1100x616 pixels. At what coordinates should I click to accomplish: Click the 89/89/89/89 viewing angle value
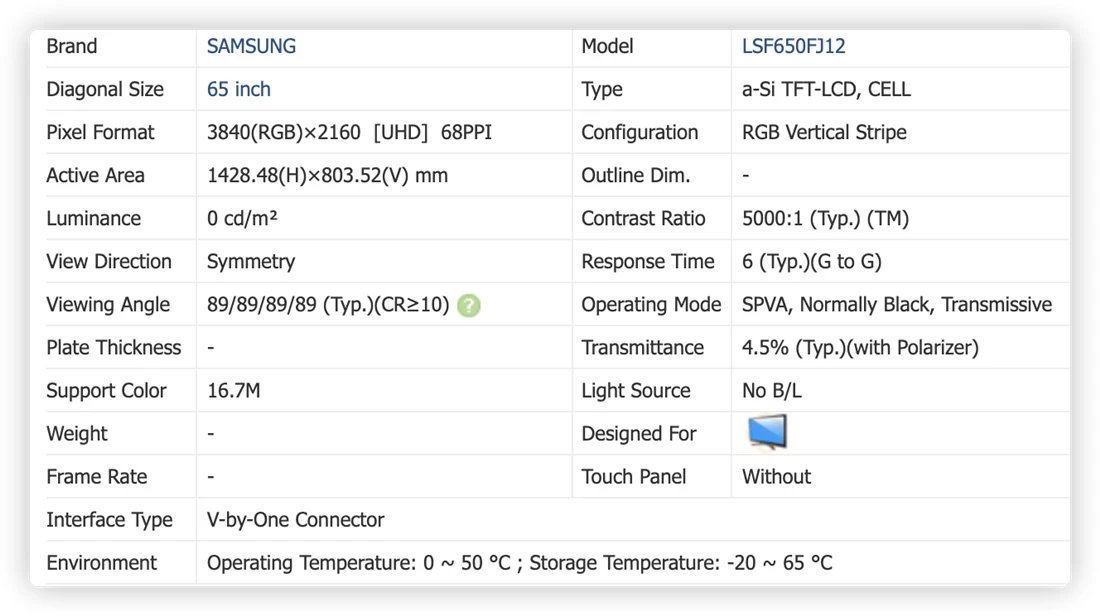pos(328,304)
